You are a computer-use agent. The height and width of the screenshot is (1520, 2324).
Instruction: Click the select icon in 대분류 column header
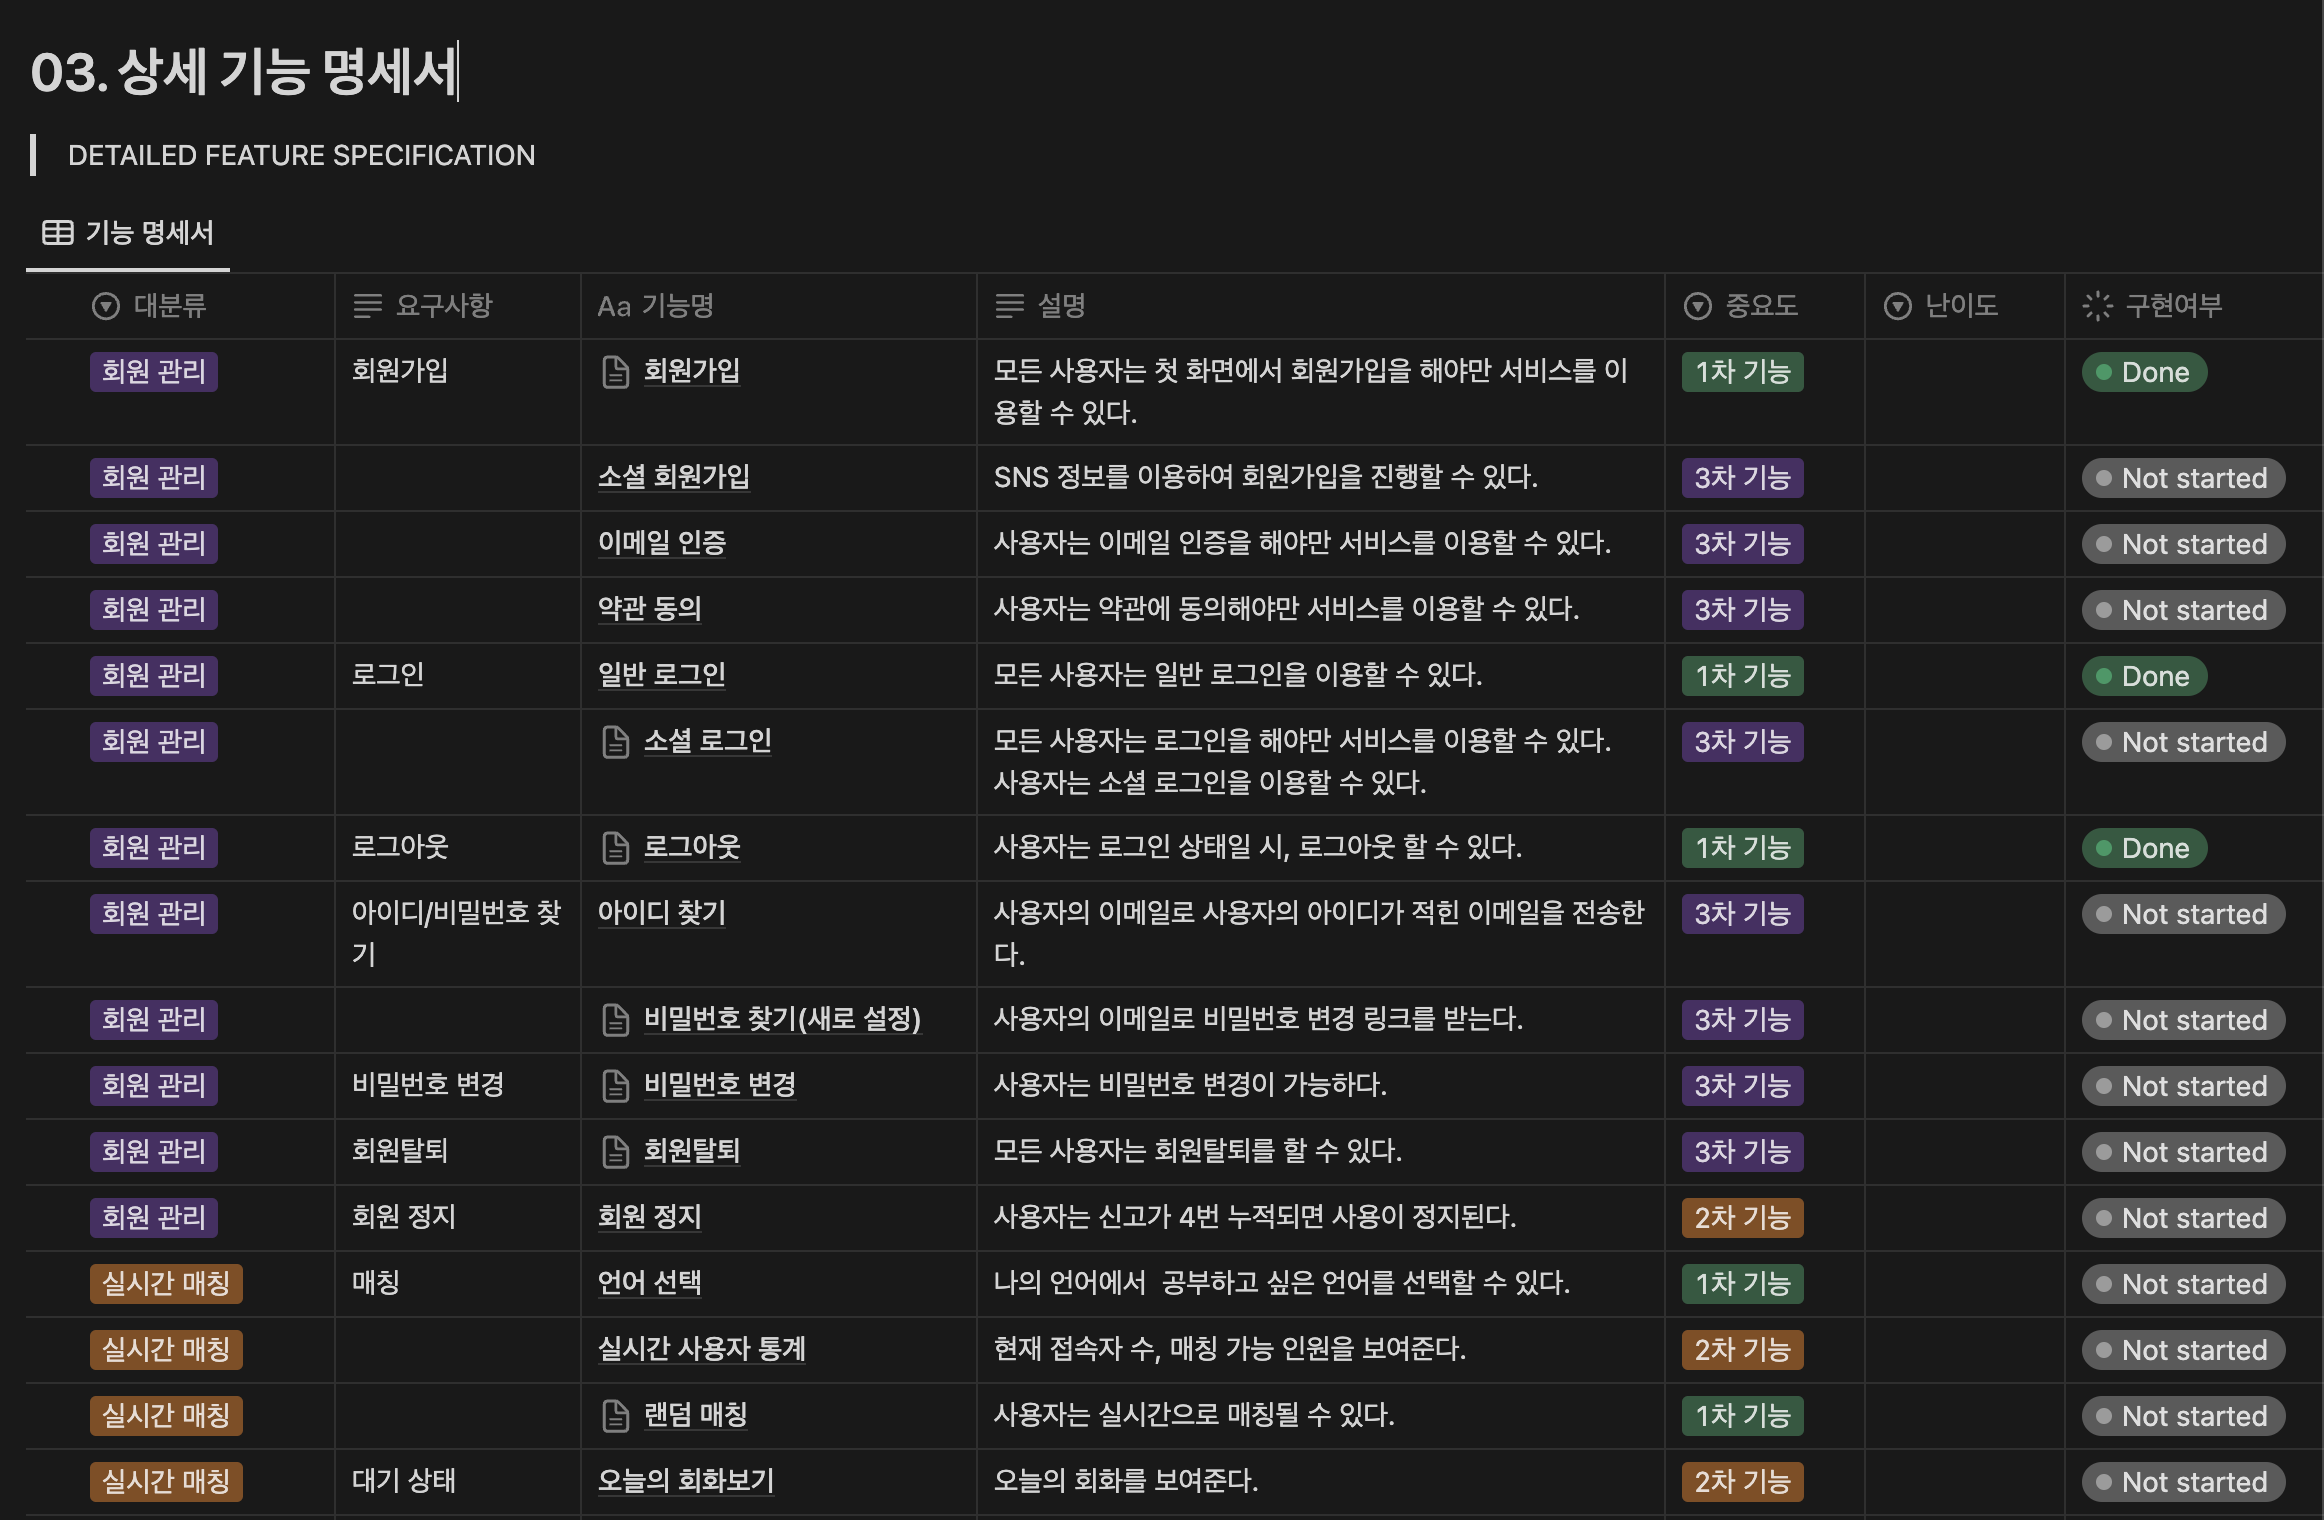pyautogui.click(x=105, y=306)
